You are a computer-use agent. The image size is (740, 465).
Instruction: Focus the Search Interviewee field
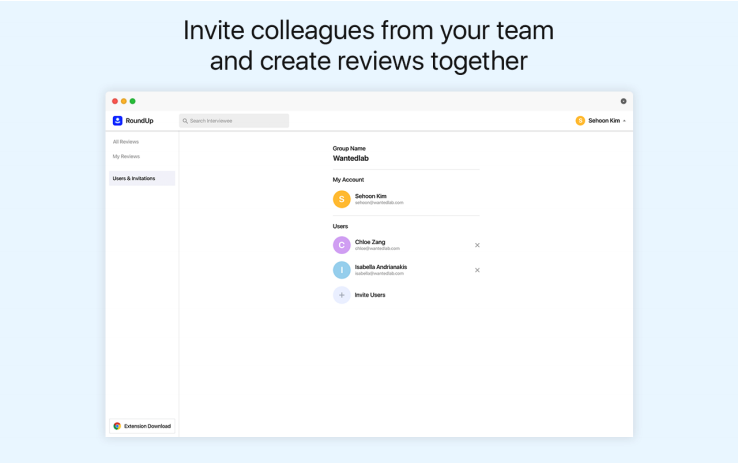click(x=234, y=121)
